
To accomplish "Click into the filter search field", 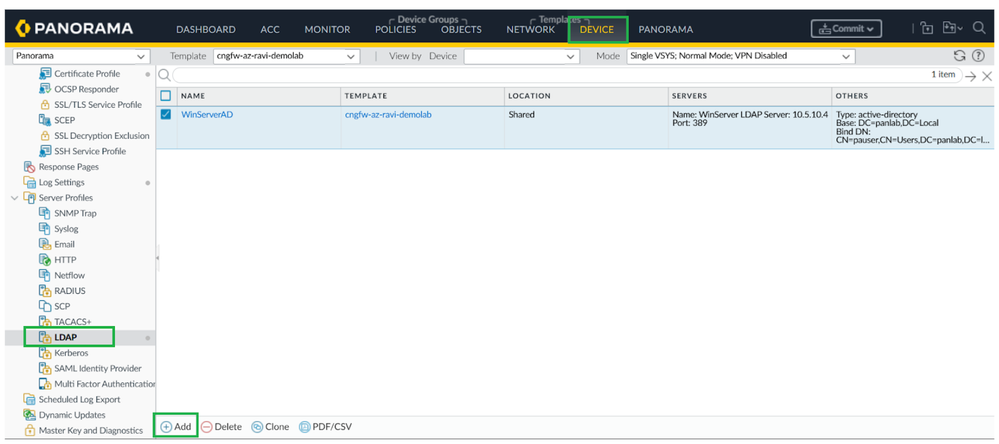I will (x=550, y=76).
